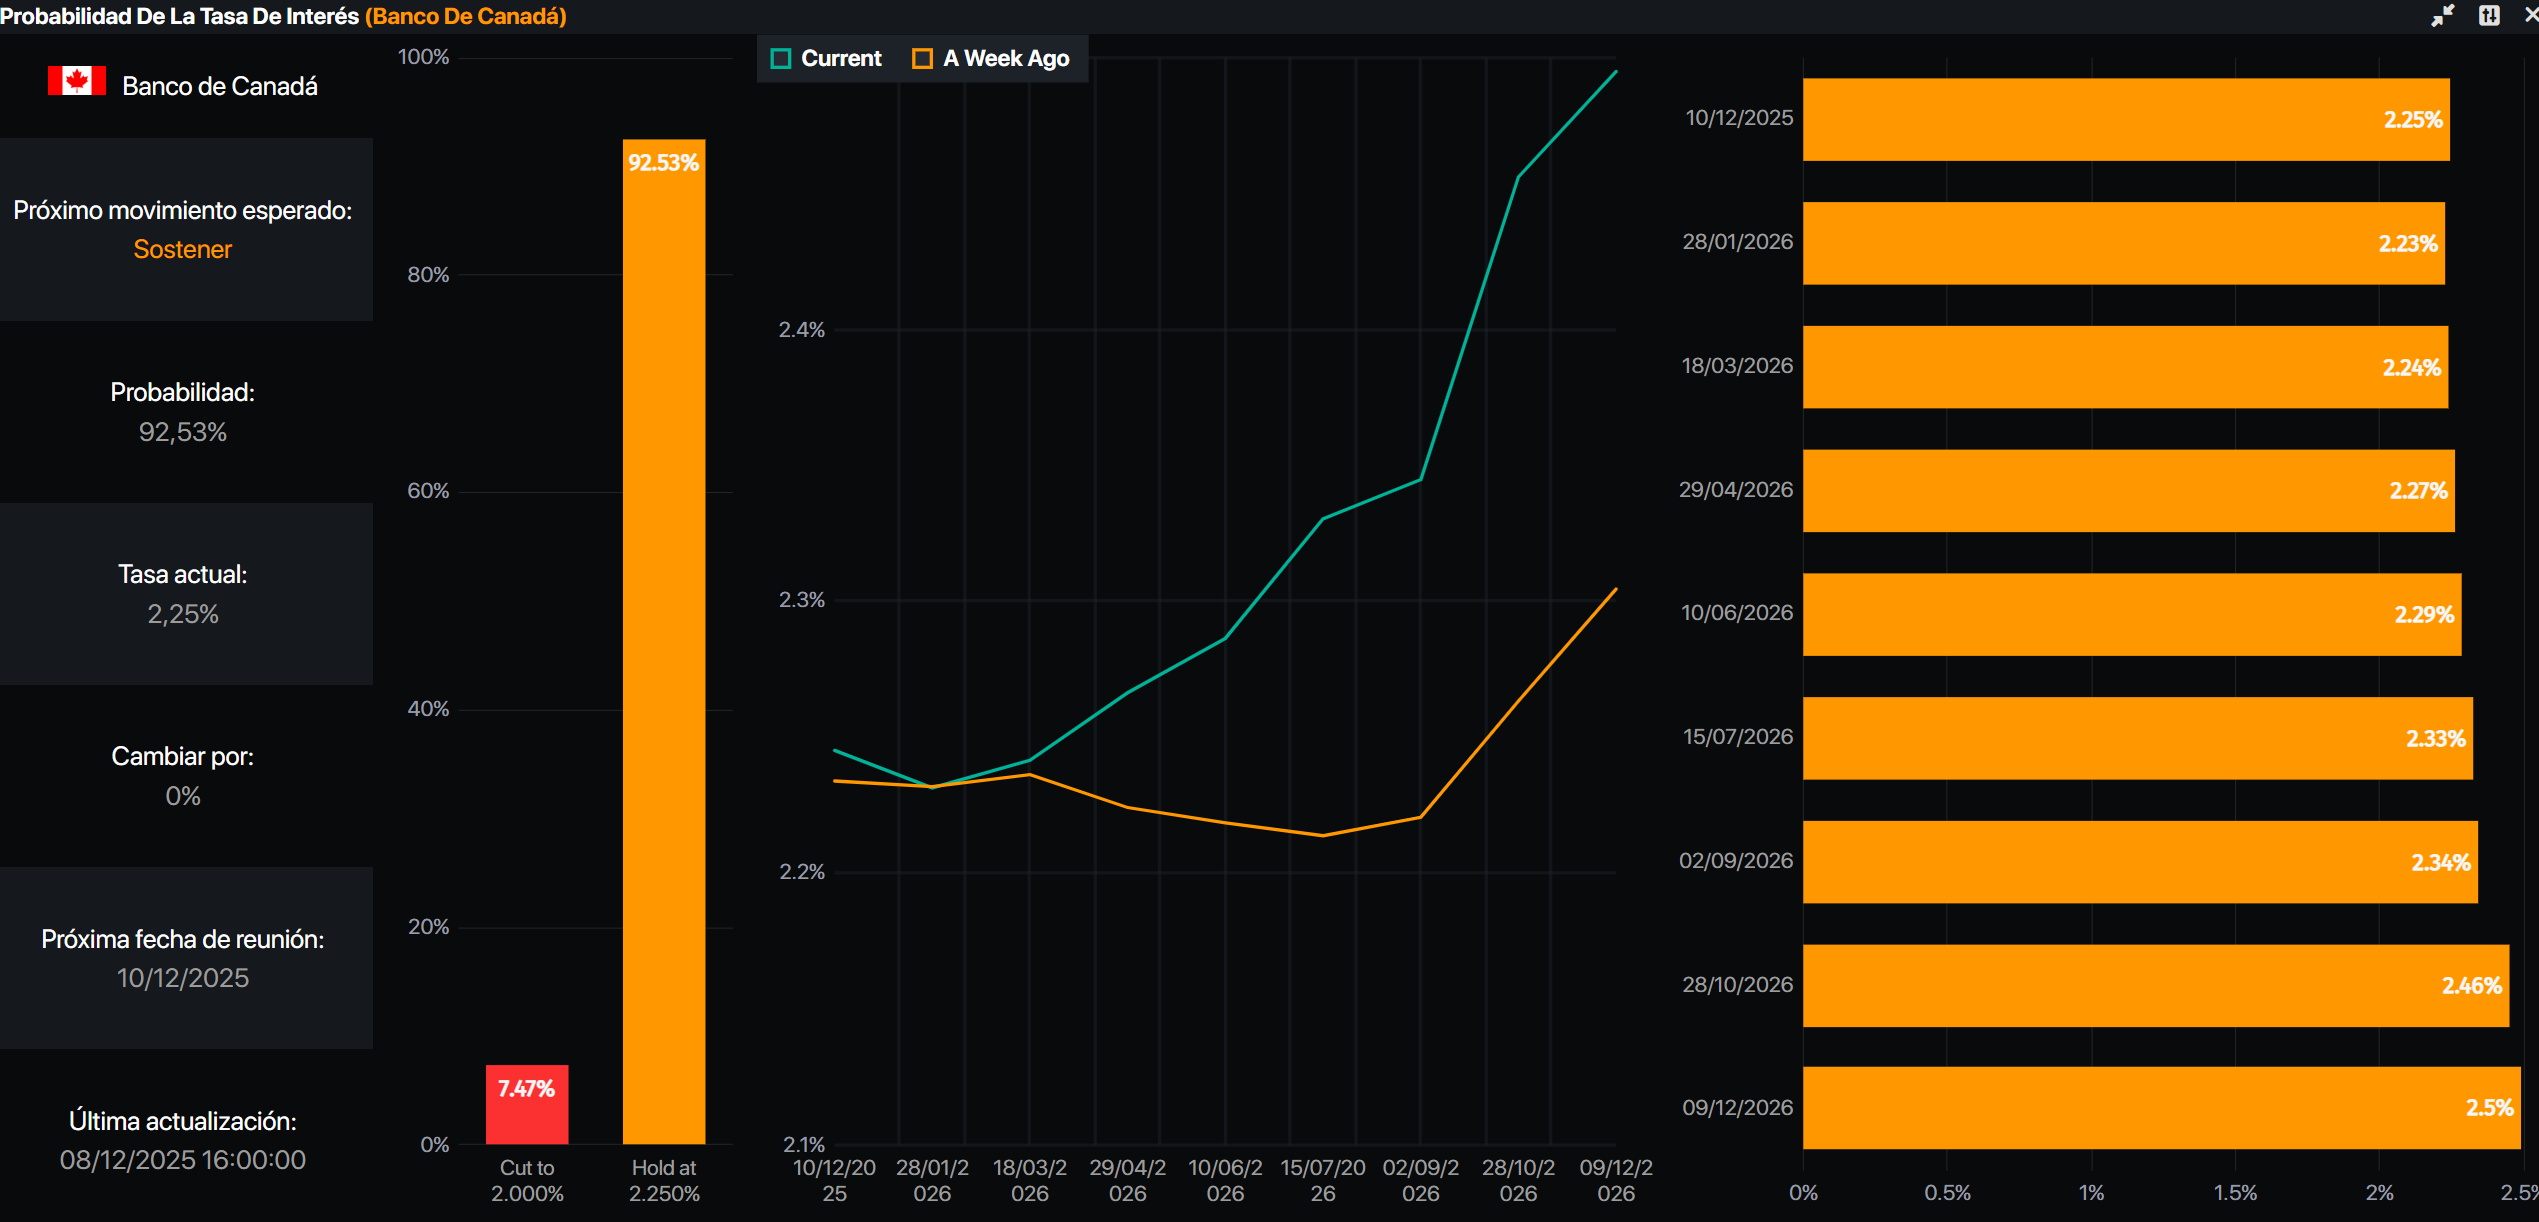2539x1222 pixels.
Task: Click the Sostener expected move text
Action: pyautogui.click(x=182, y=249)
